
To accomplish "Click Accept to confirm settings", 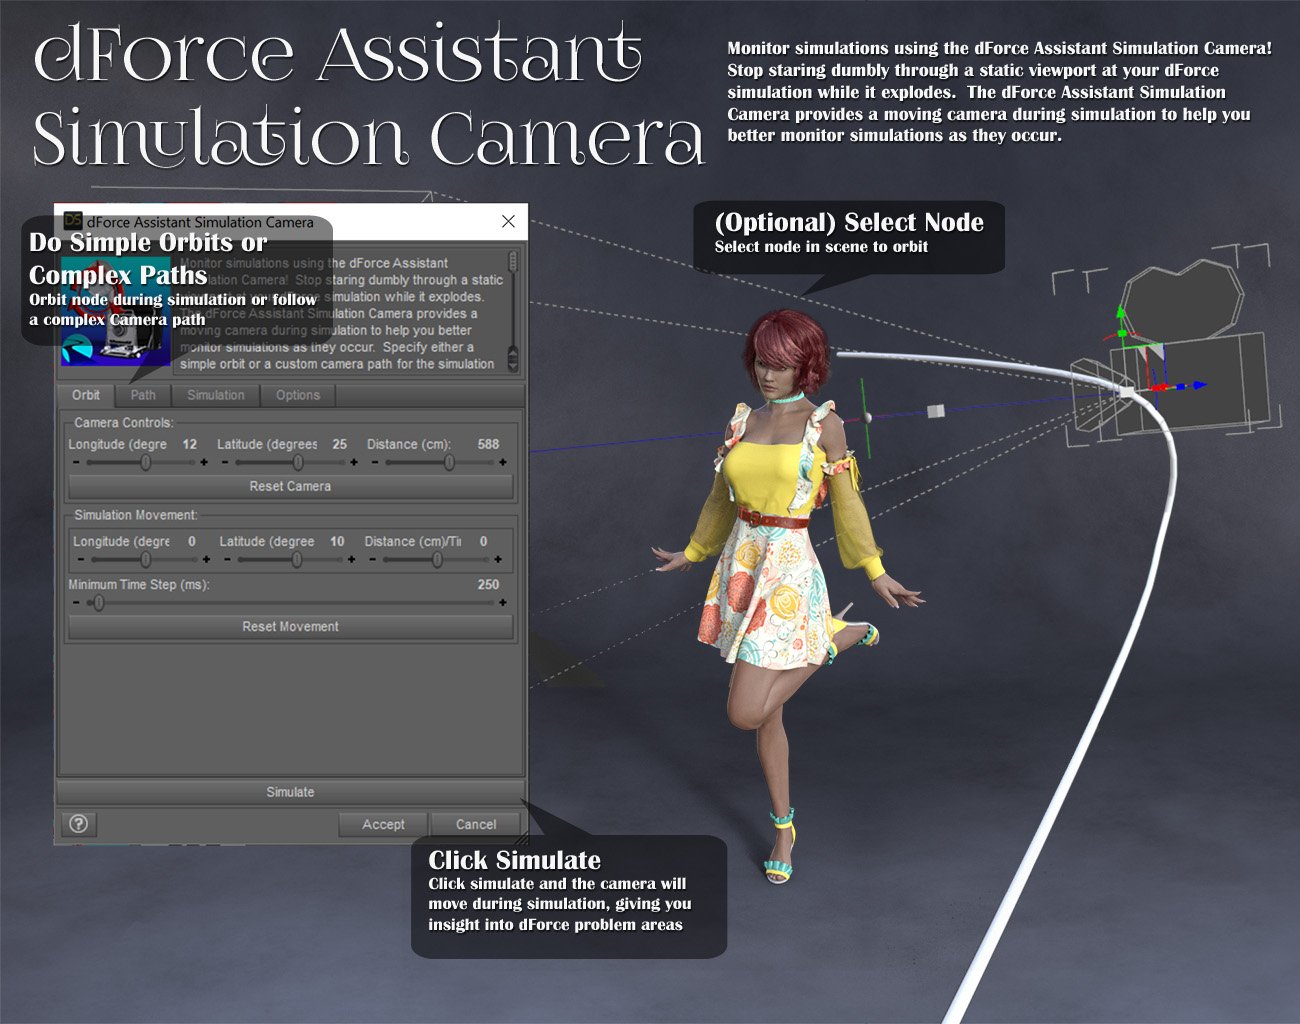I will [x=382, y=824].
